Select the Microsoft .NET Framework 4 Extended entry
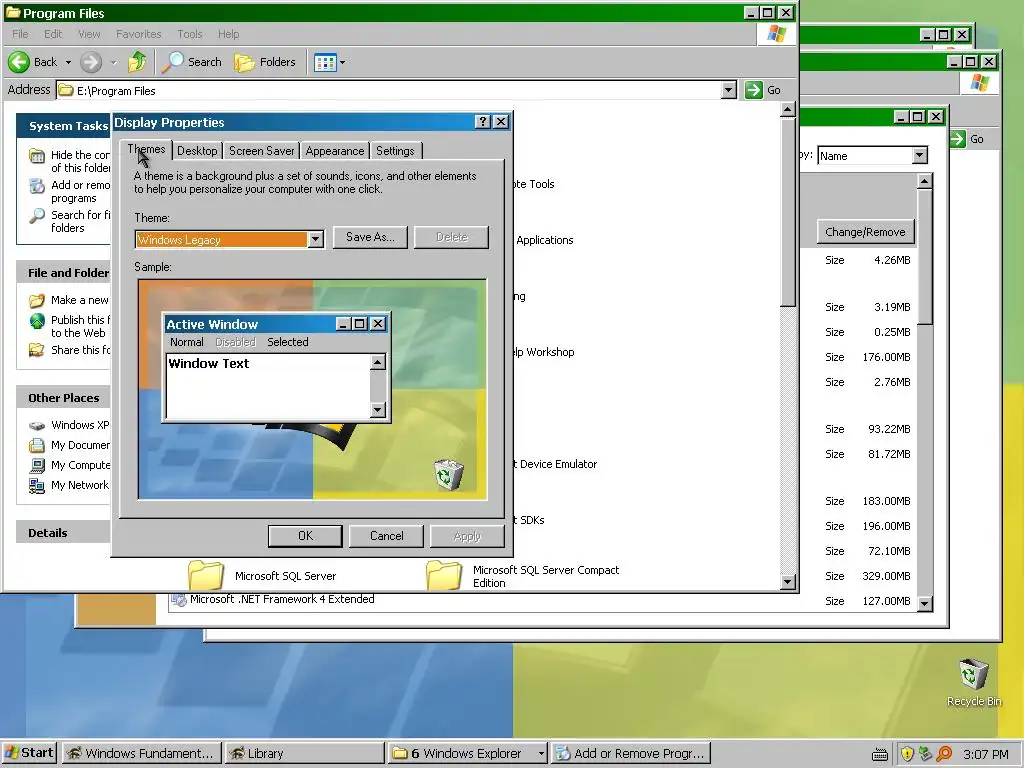 281,599
